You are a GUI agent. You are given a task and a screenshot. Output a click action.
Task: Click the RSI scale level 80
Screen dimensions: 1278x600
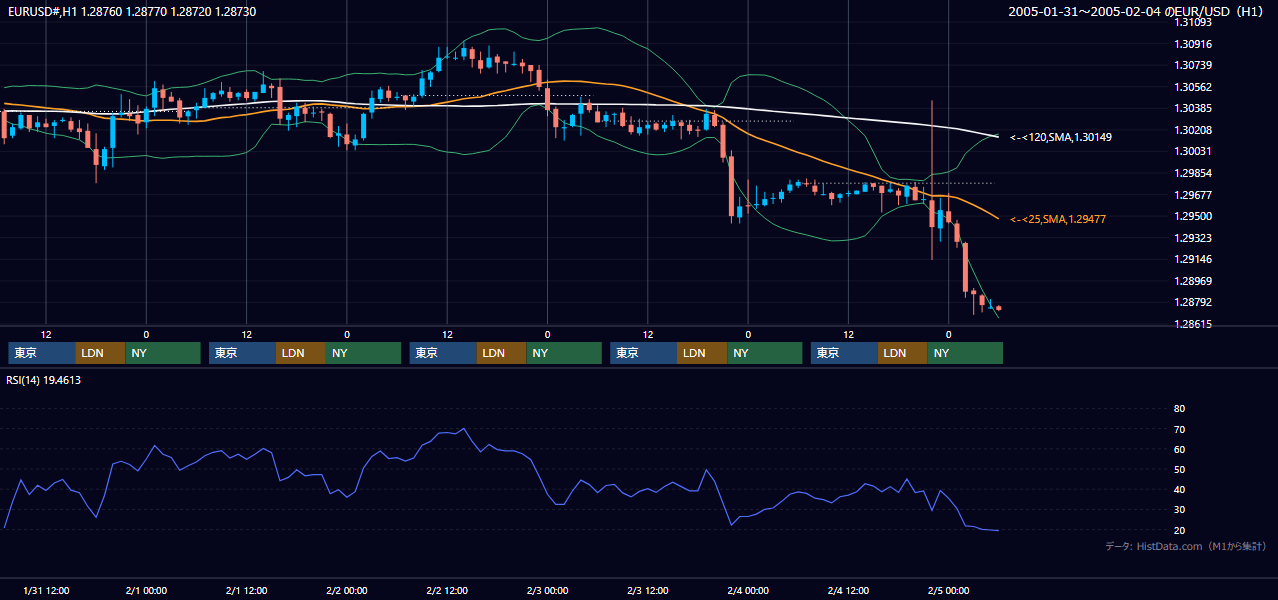click(1179, 409)
